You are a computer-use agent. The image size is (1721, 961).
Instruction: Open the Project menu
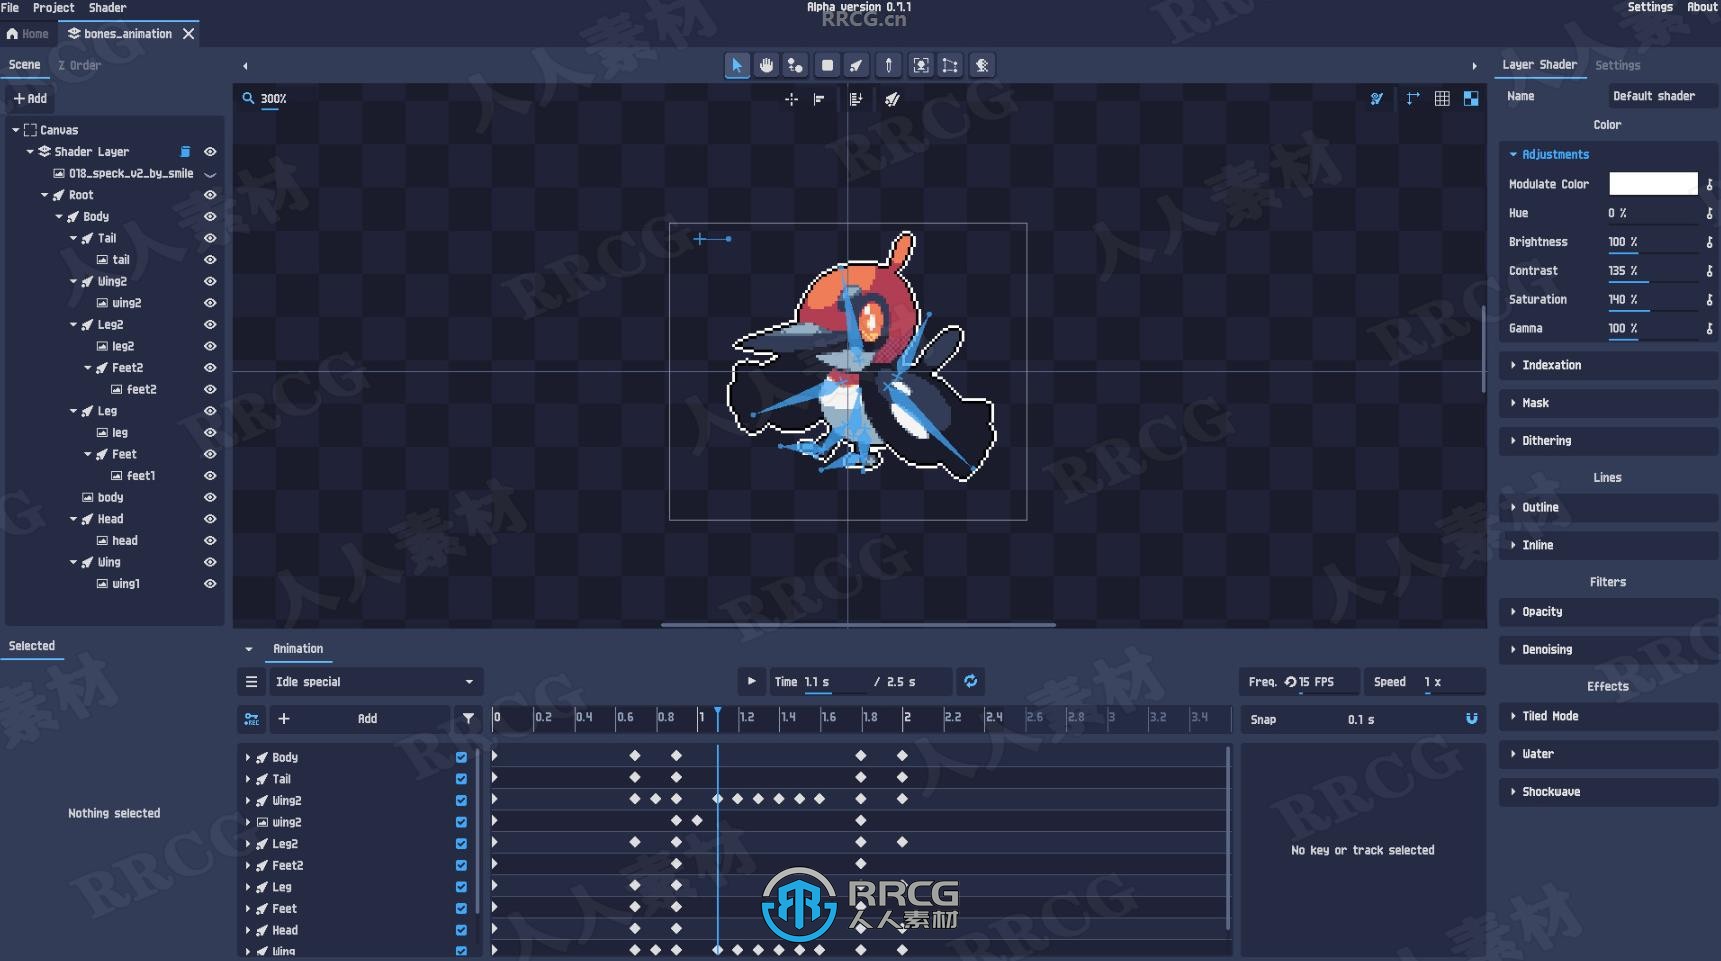point(54,8)
